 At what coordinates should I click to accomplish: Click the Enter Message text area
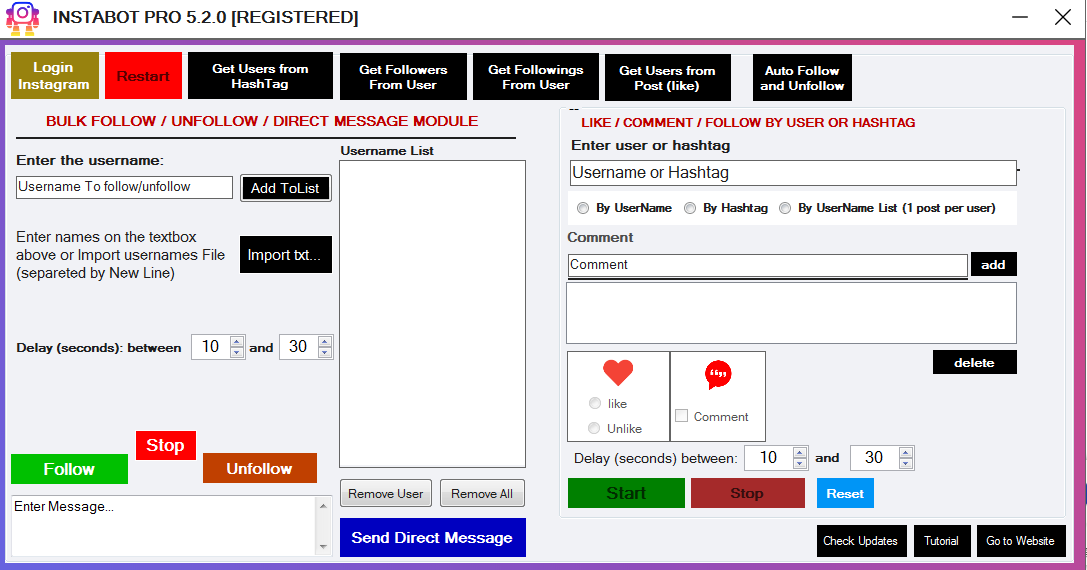pyautogui.click(x=164, y=525)
